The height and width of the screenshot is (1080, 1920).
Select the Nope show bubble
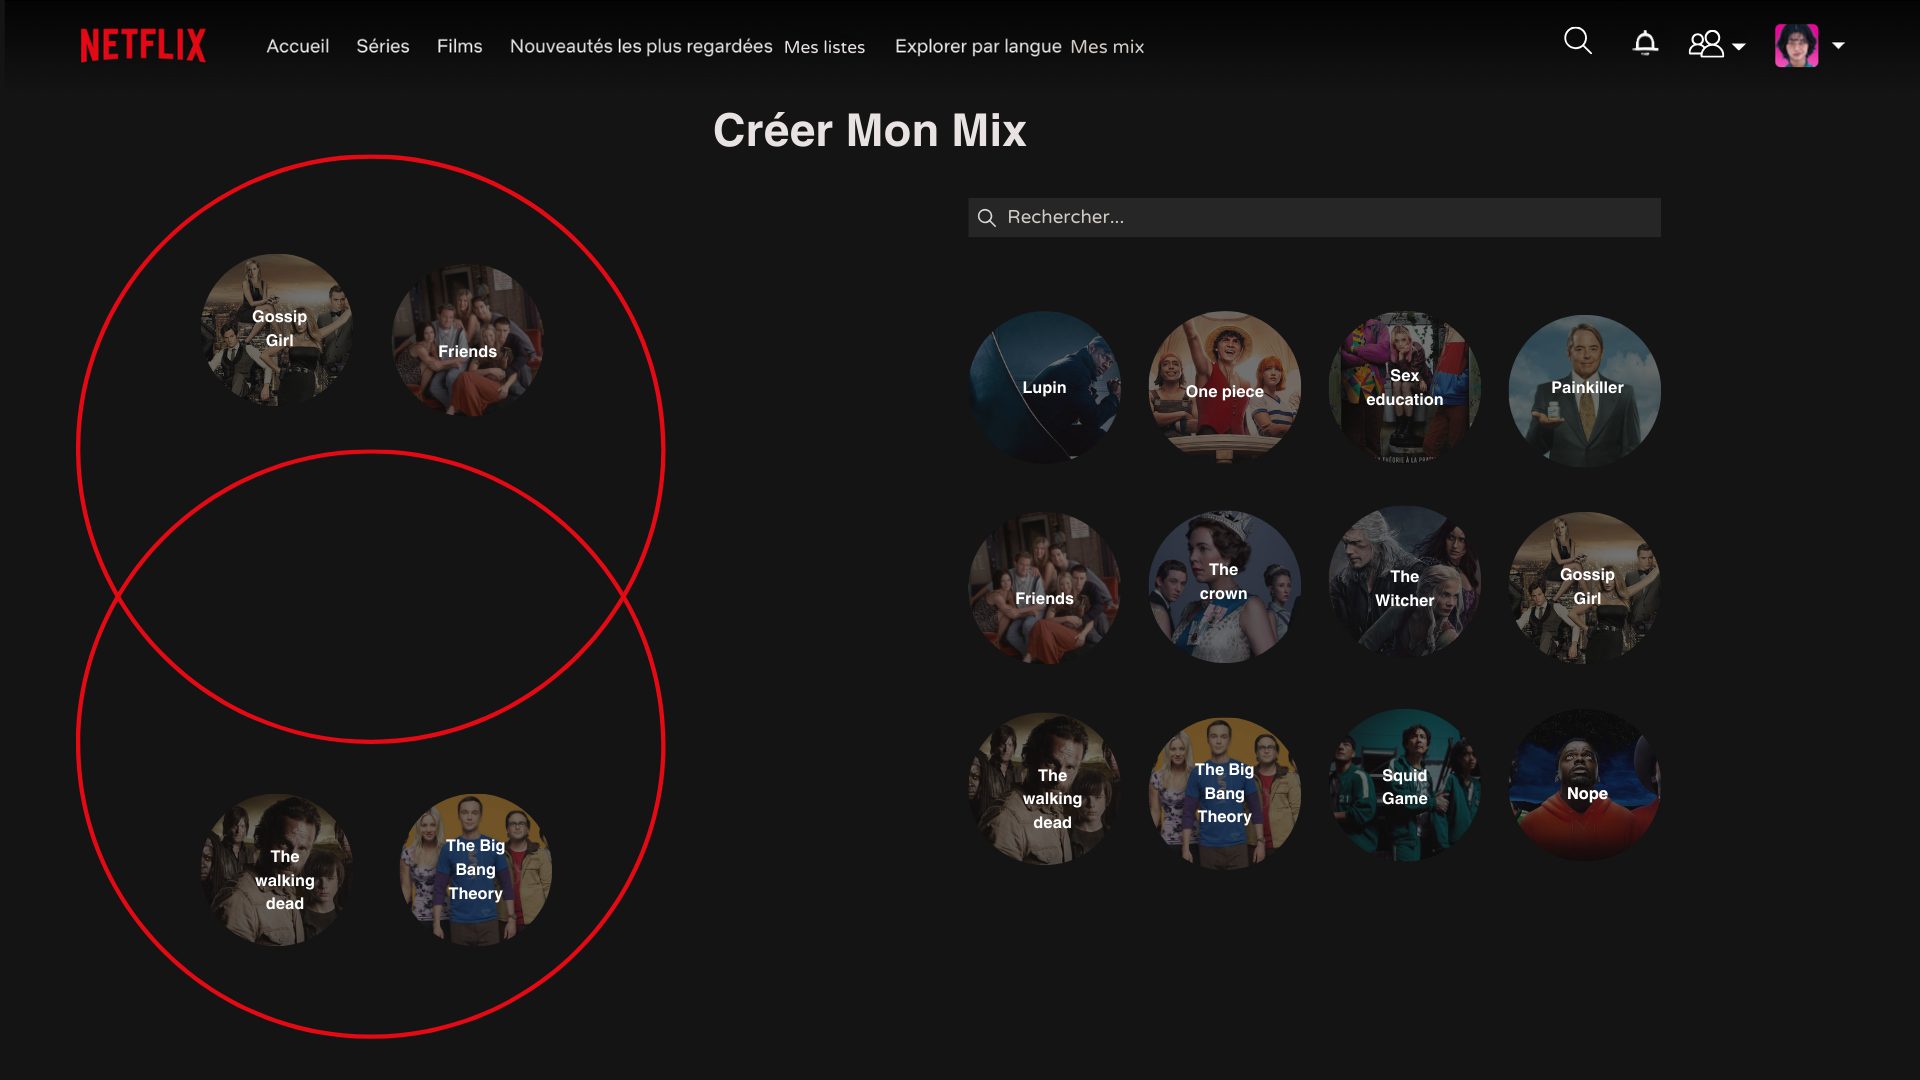point(1585,785)
